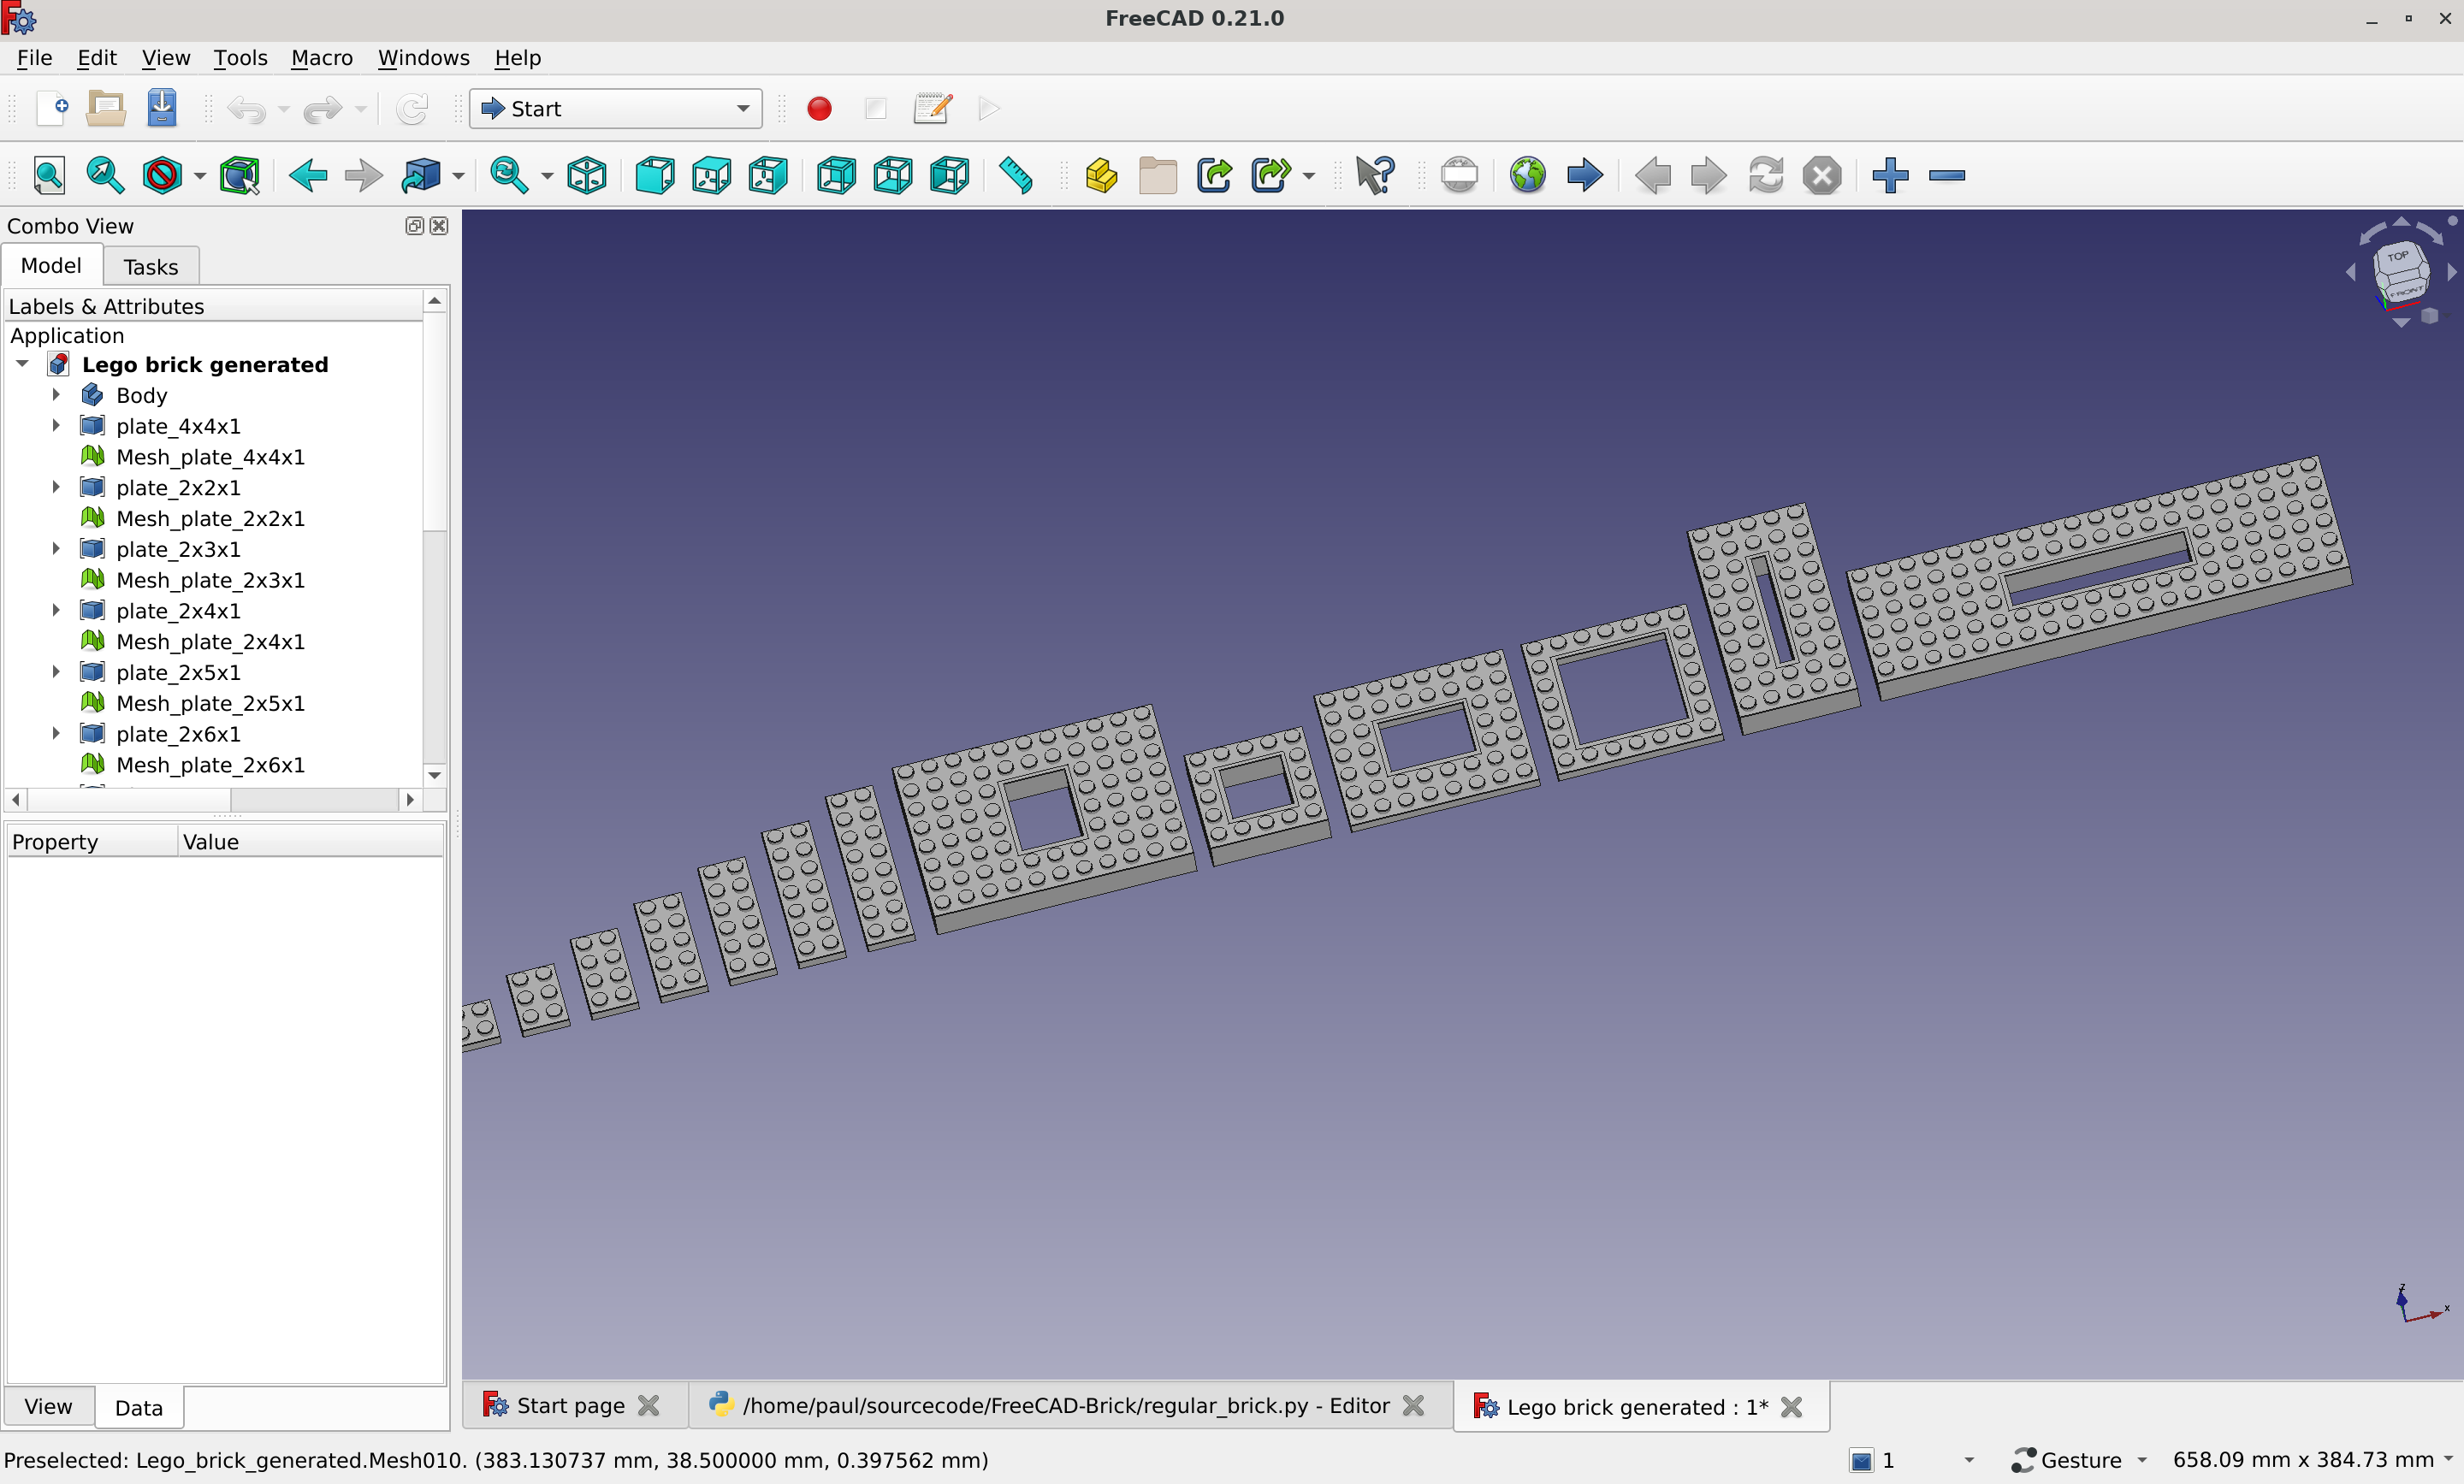2464x1484 pixels.
Task: Close the Lego brick generated document tab
Action: [x=1792, y=1407]
